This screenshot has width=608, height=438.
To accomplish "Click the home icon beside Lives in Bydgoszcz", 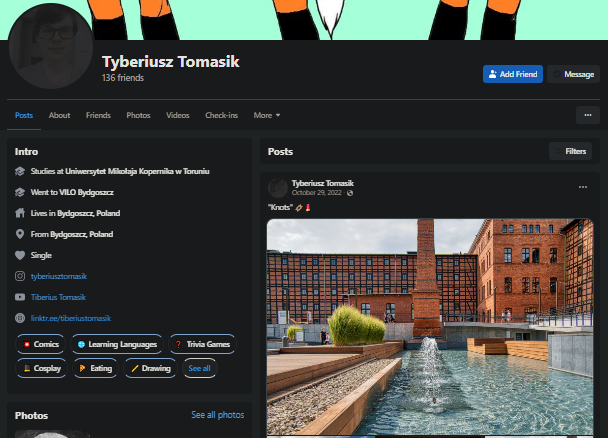I will point(20,213).
